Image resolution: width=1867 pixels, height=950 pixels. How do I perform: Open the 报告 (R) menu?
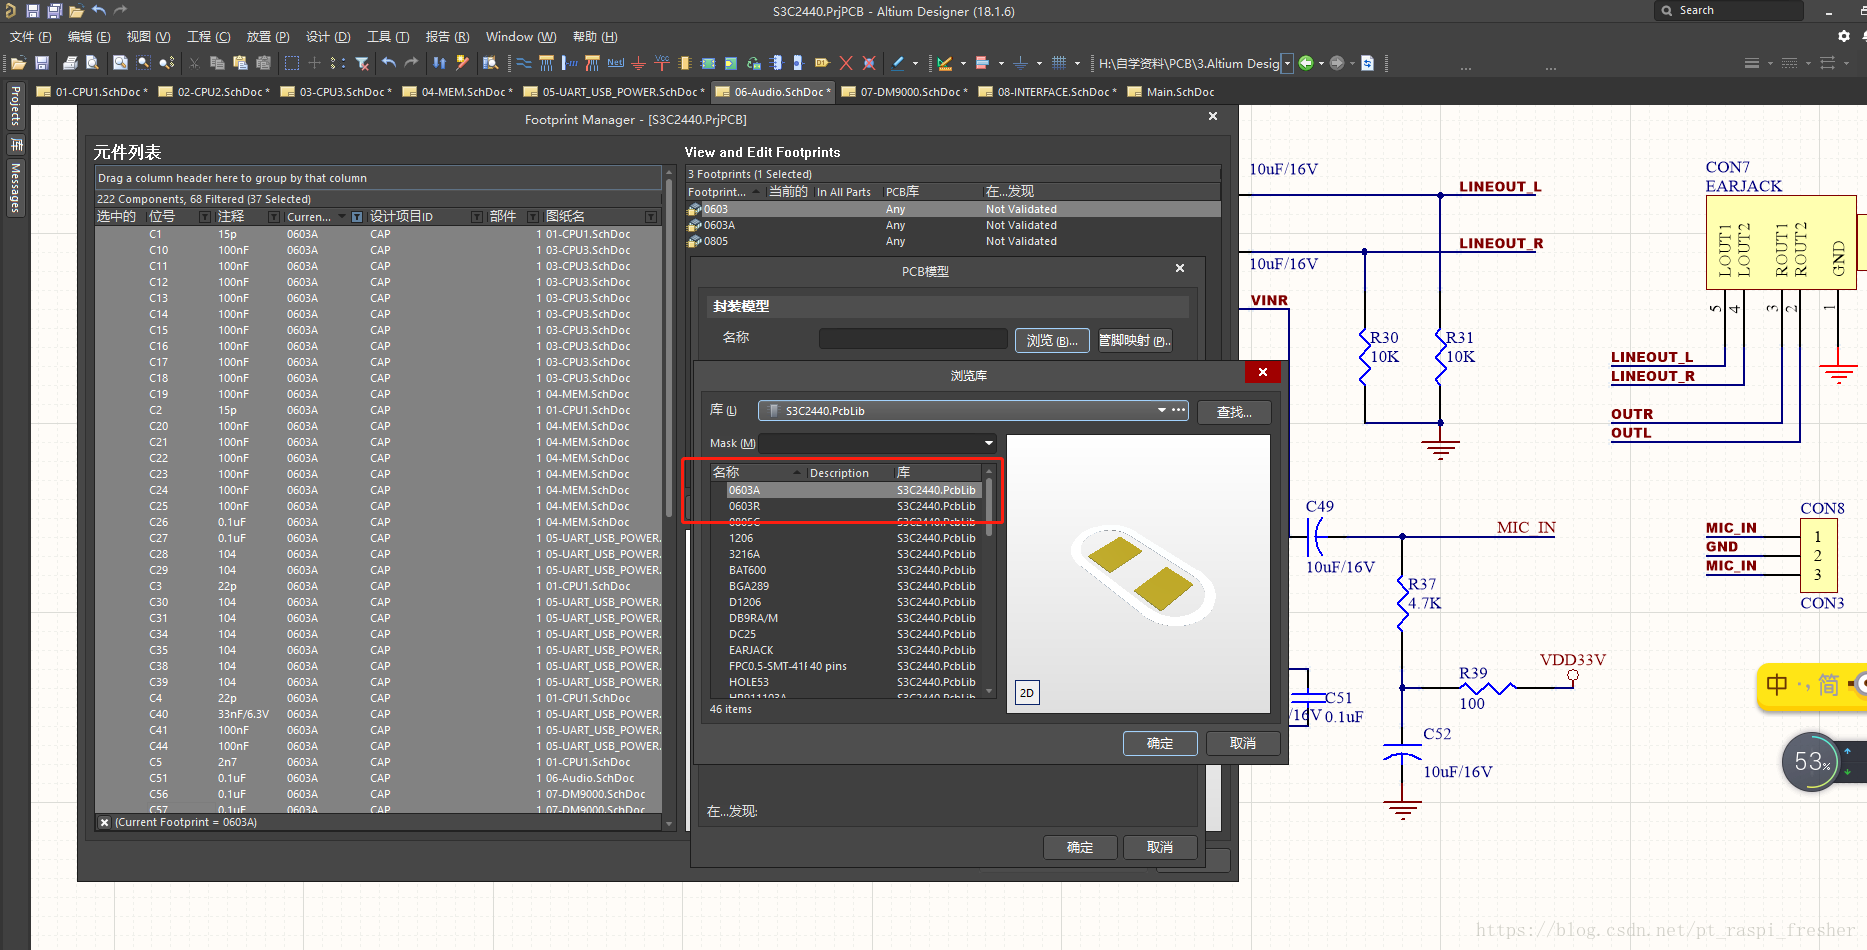click(447, 36)
